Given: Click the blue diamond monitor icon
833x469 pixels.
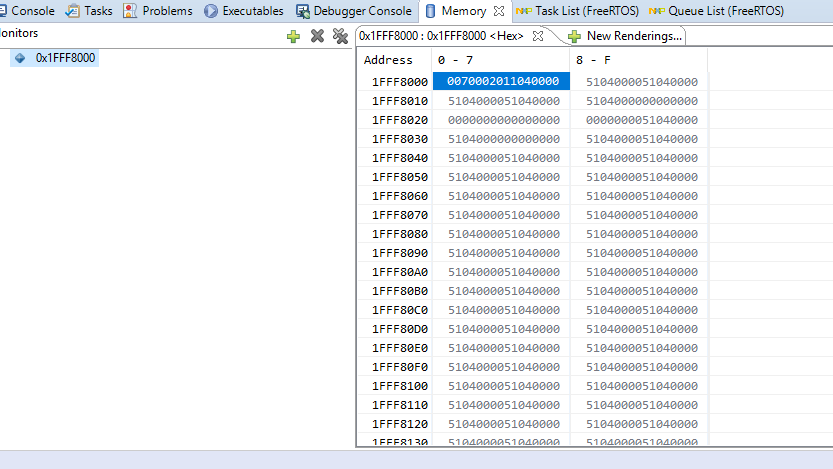Looking at the screenshot, I should click(20, 58).
